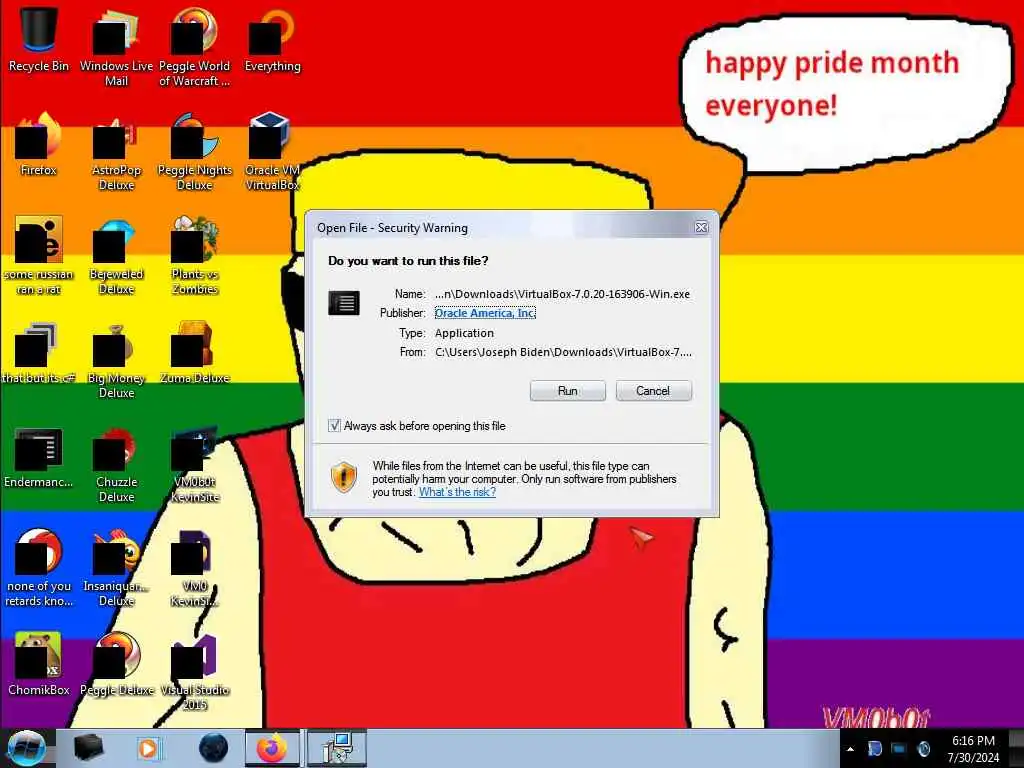
Task: Select the Peggle Deluxe desktop icon
Action: 116,664
